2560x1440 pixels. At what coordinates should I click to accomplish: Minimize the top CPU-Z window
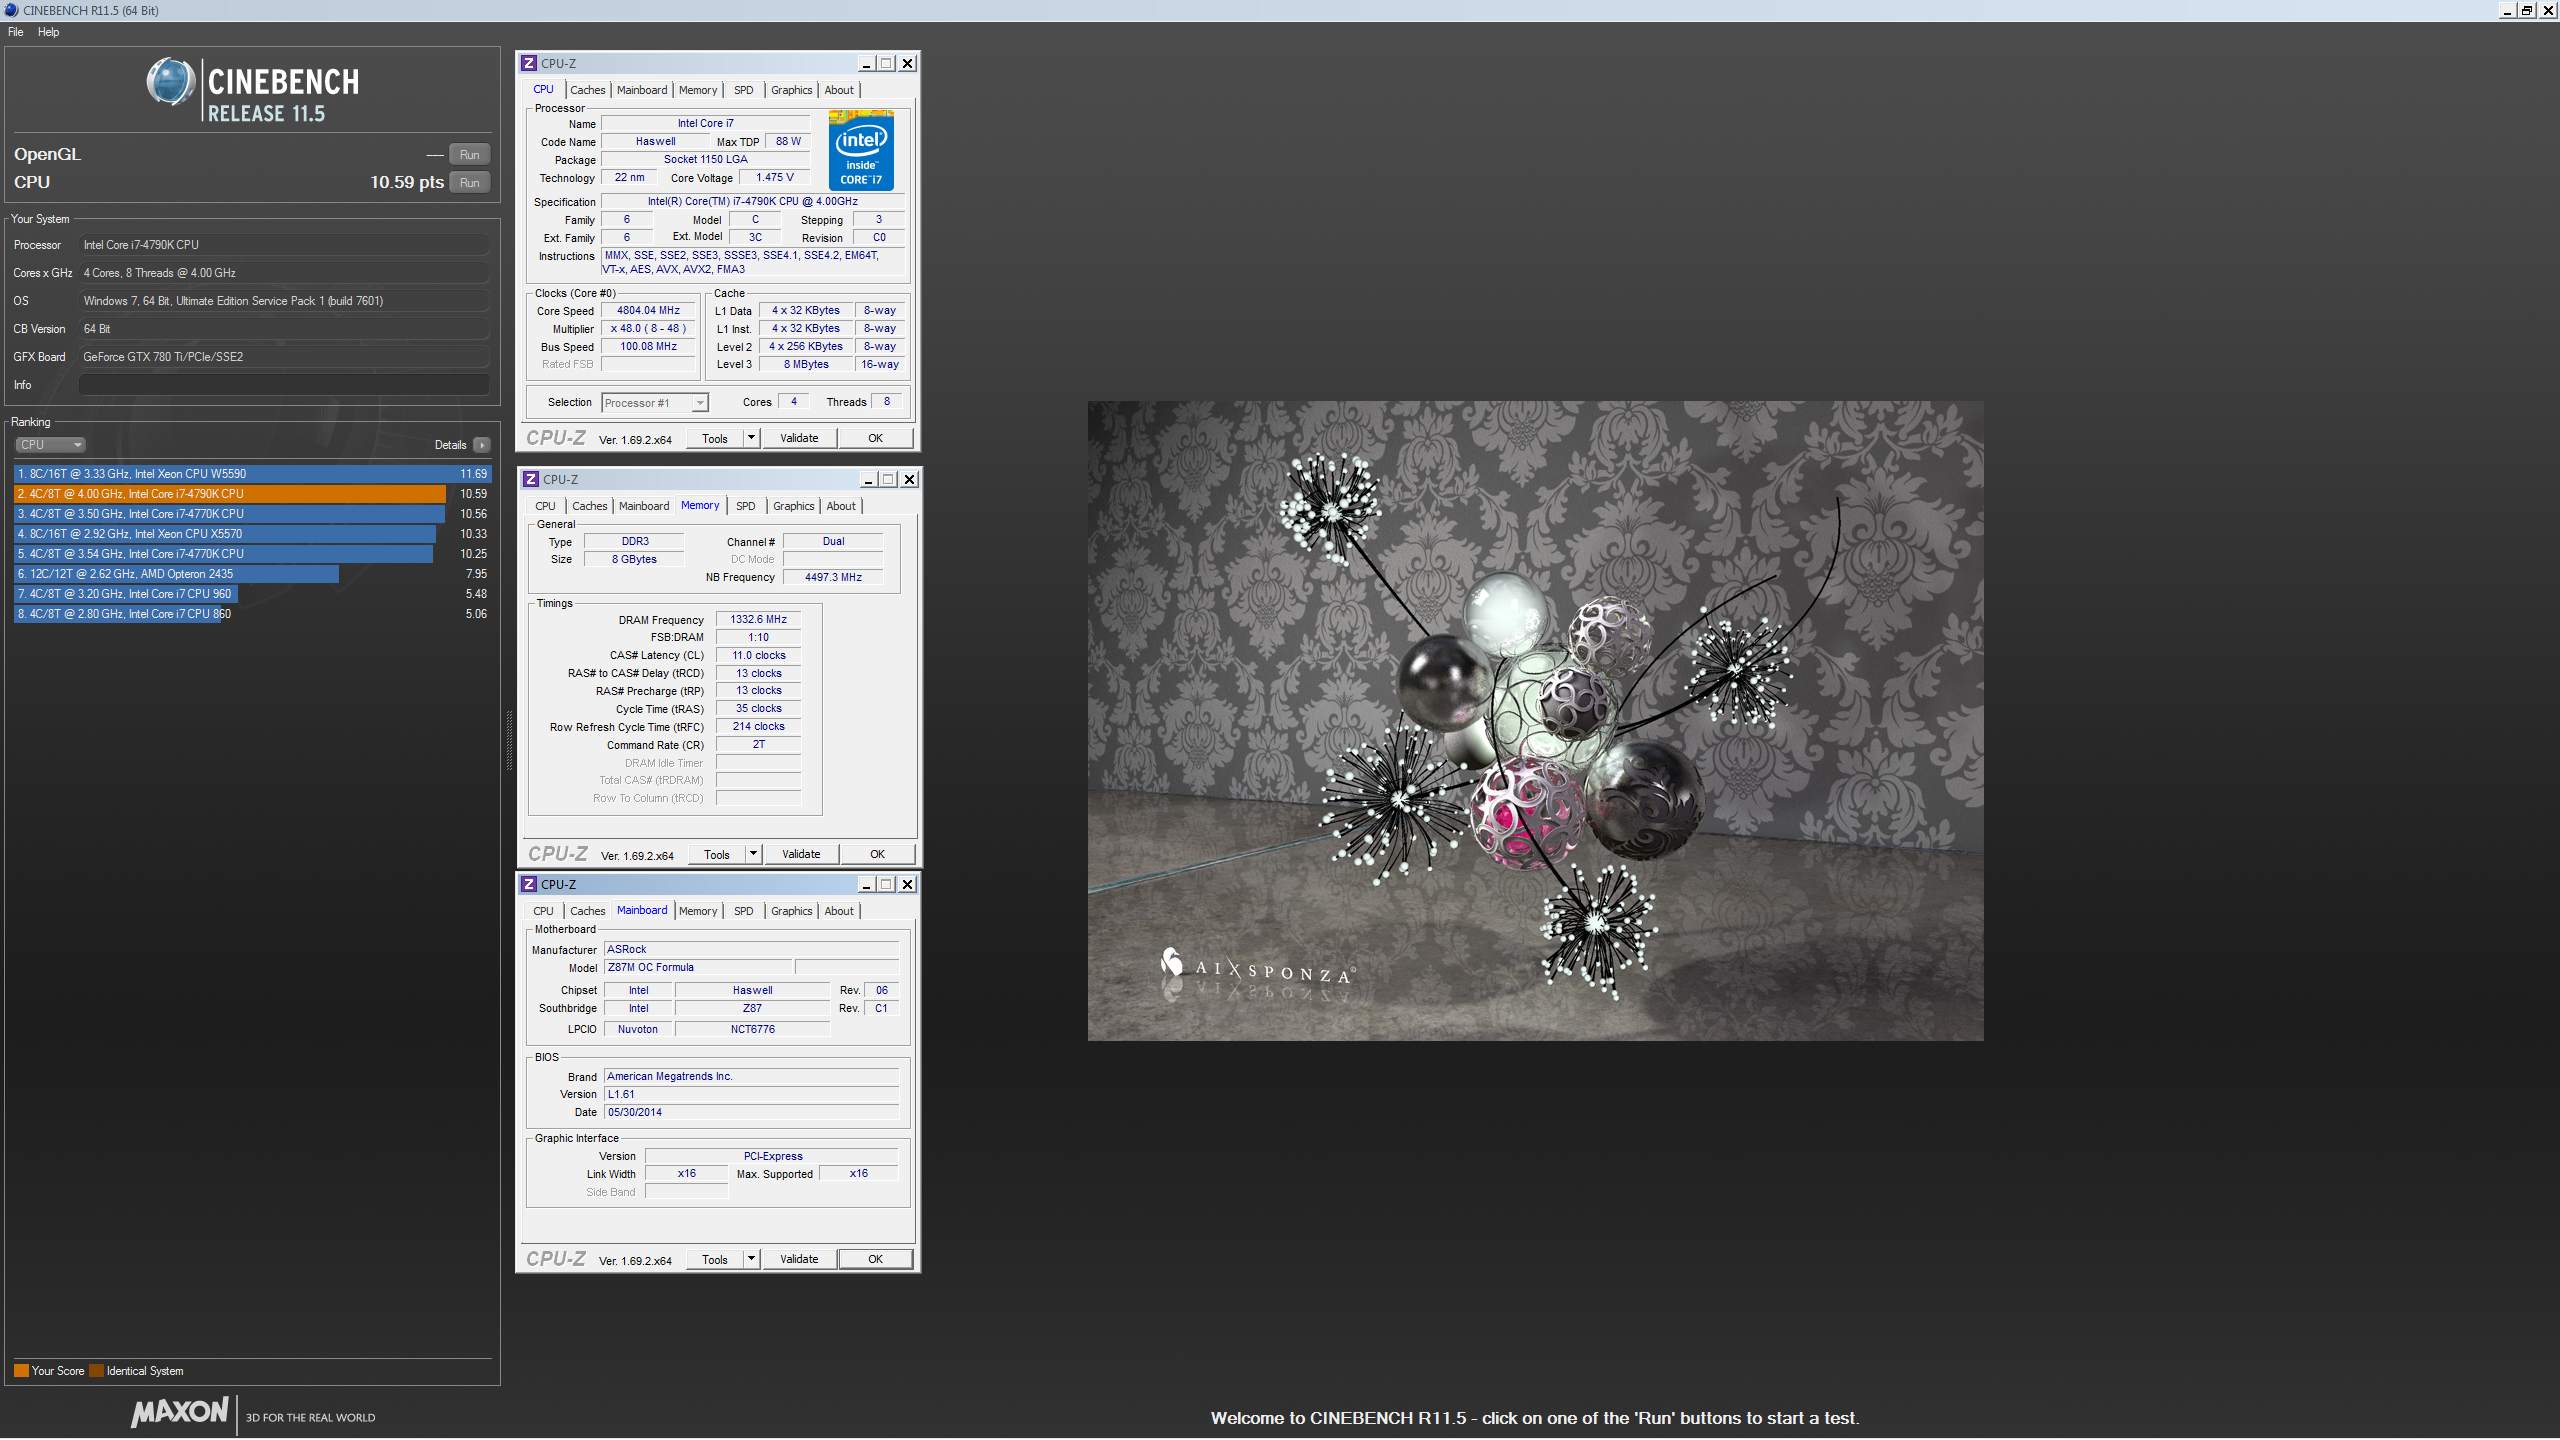(866, 63)
